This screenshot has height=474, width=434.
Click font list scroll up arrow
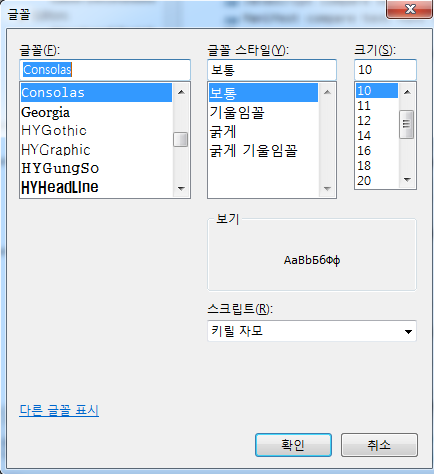click(181, 92)
